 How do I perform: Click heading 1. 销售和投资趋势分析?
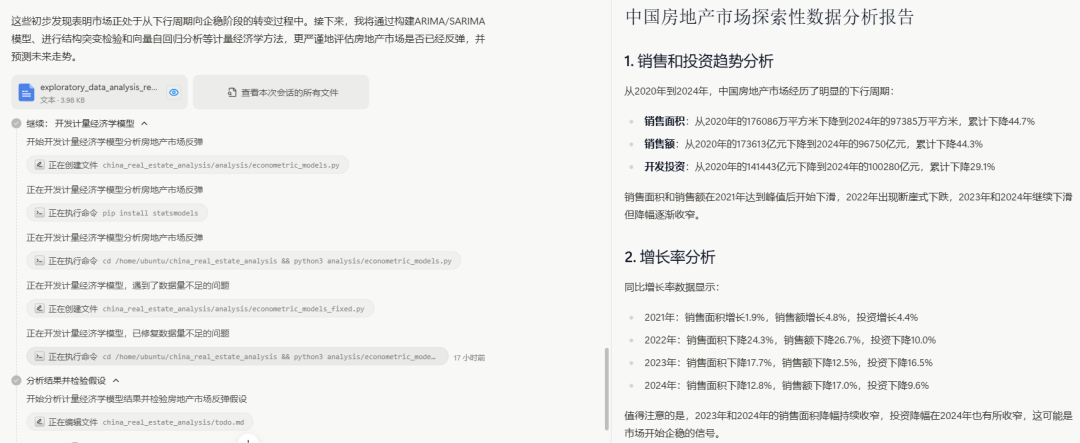pos(699,61)
